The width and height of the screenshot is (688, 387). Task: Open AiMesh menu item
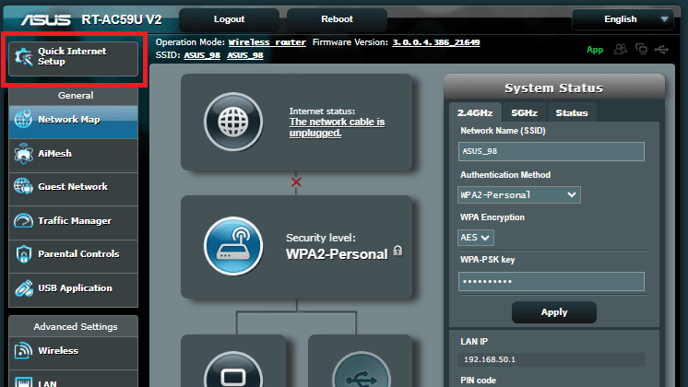(73, 155)
